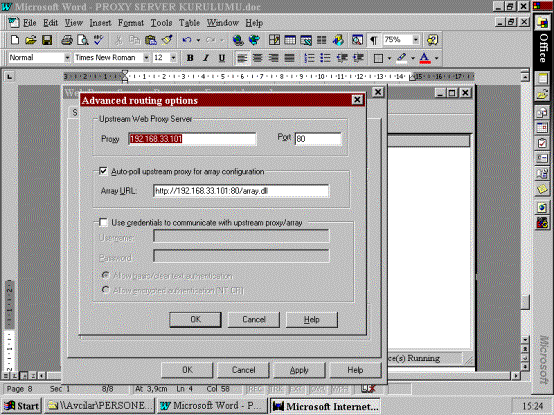Click Apply in the properties dialog behind
Image resolution: width=554 pixels, height=415 pixels.
pyautogui.click(x=299, y=370)
